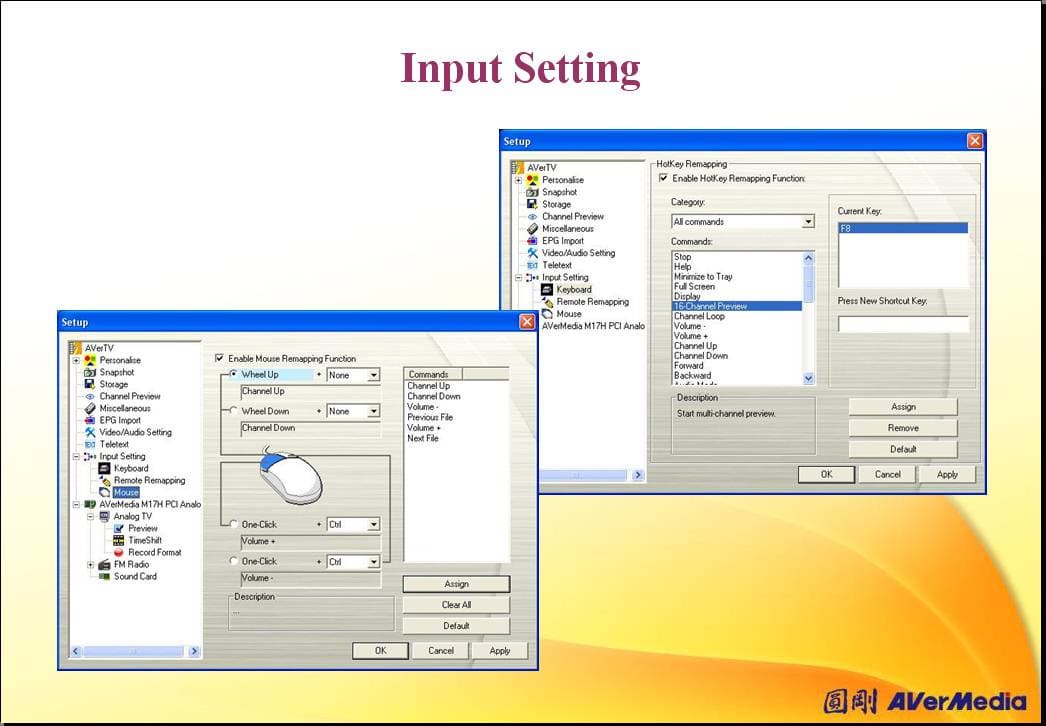The width and height of the screenshot is (1046, 726).
Task: Click TimeShift icon under Analog TV
Action: click(x=119, y=540)
